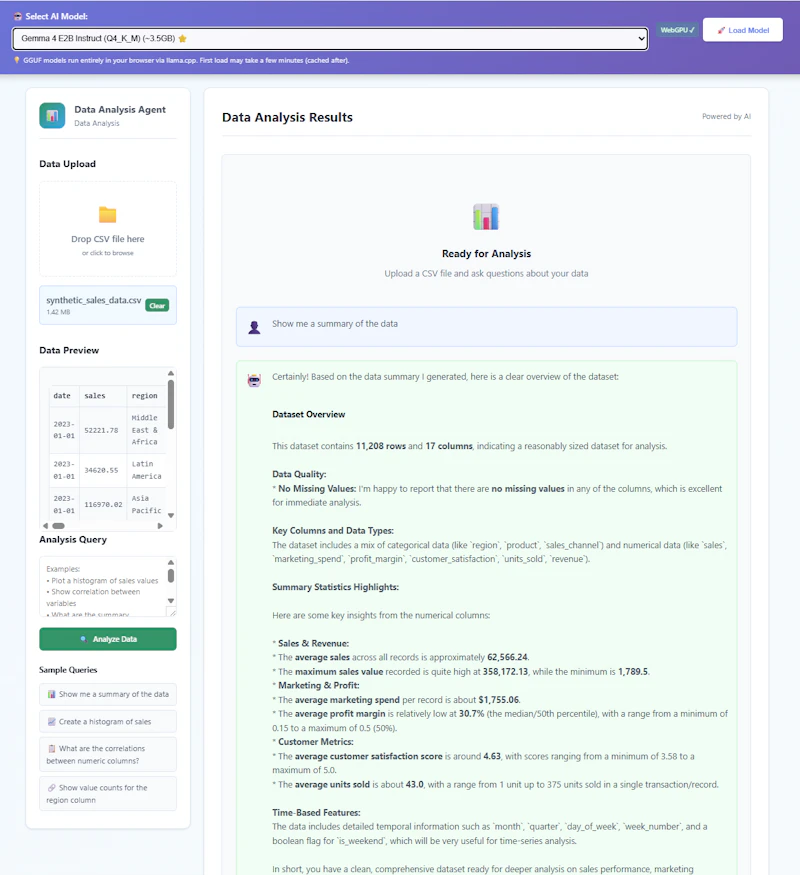Click the Data Analysis Agent logo icon
Image resolution: width=800 pixels, height=875 pixels.
coord(52,116)
